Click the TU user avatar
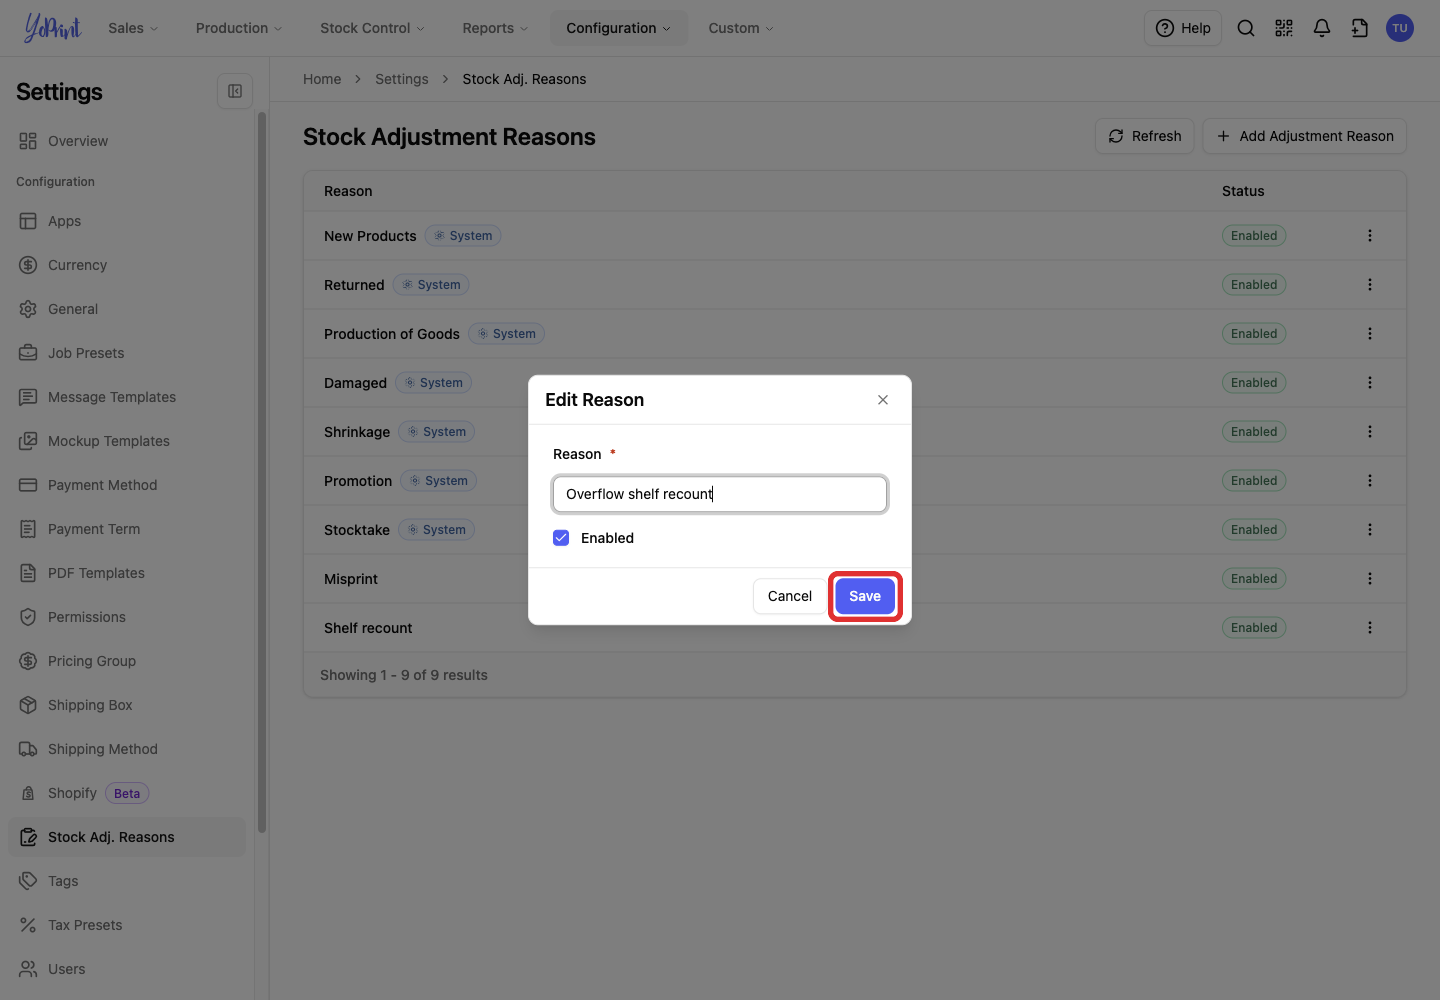Image resolution: width=1440 pixels, height=1000 pixels. (x=1400, y=28)
